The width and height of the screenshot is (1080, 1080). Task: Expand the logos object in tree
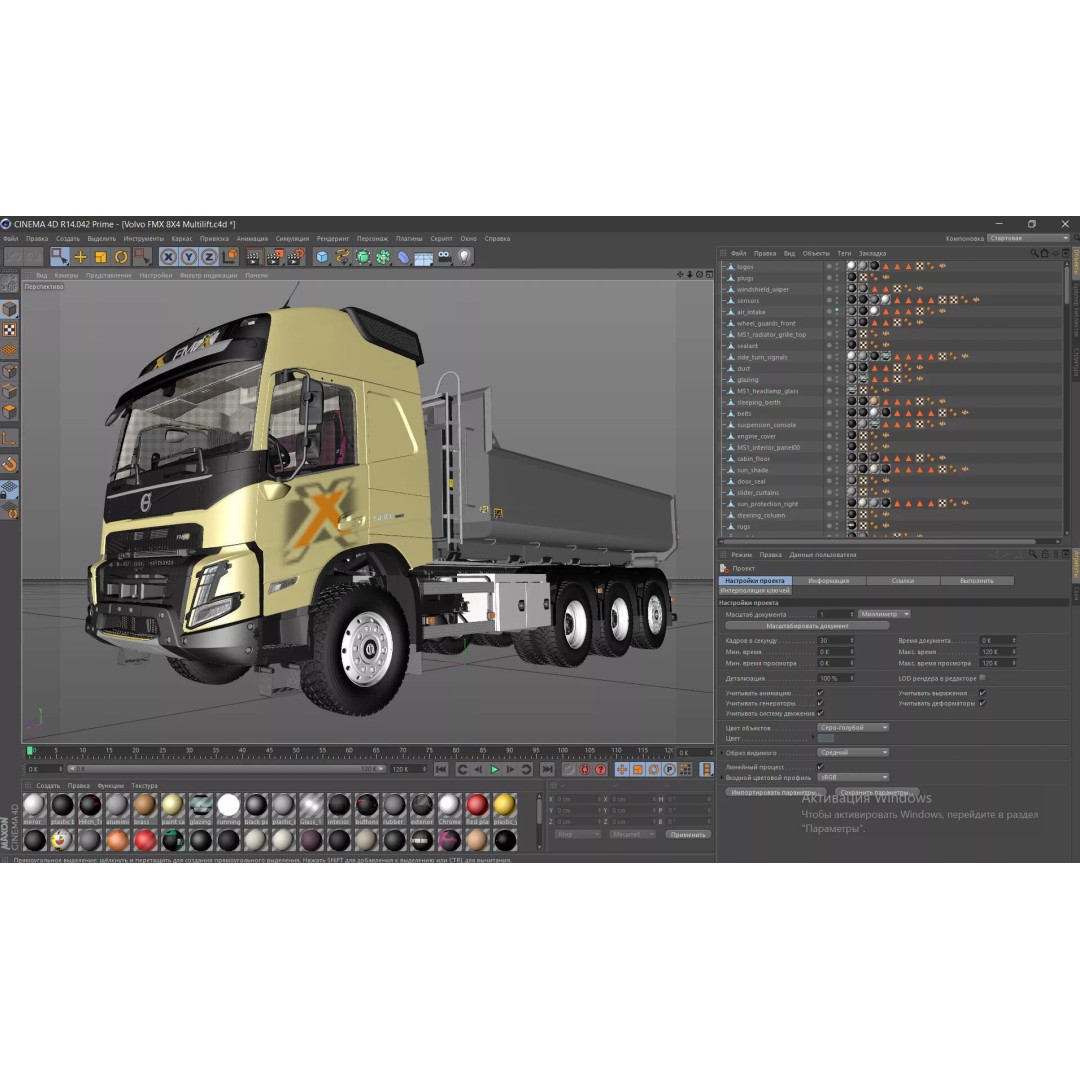click(724, 267)
